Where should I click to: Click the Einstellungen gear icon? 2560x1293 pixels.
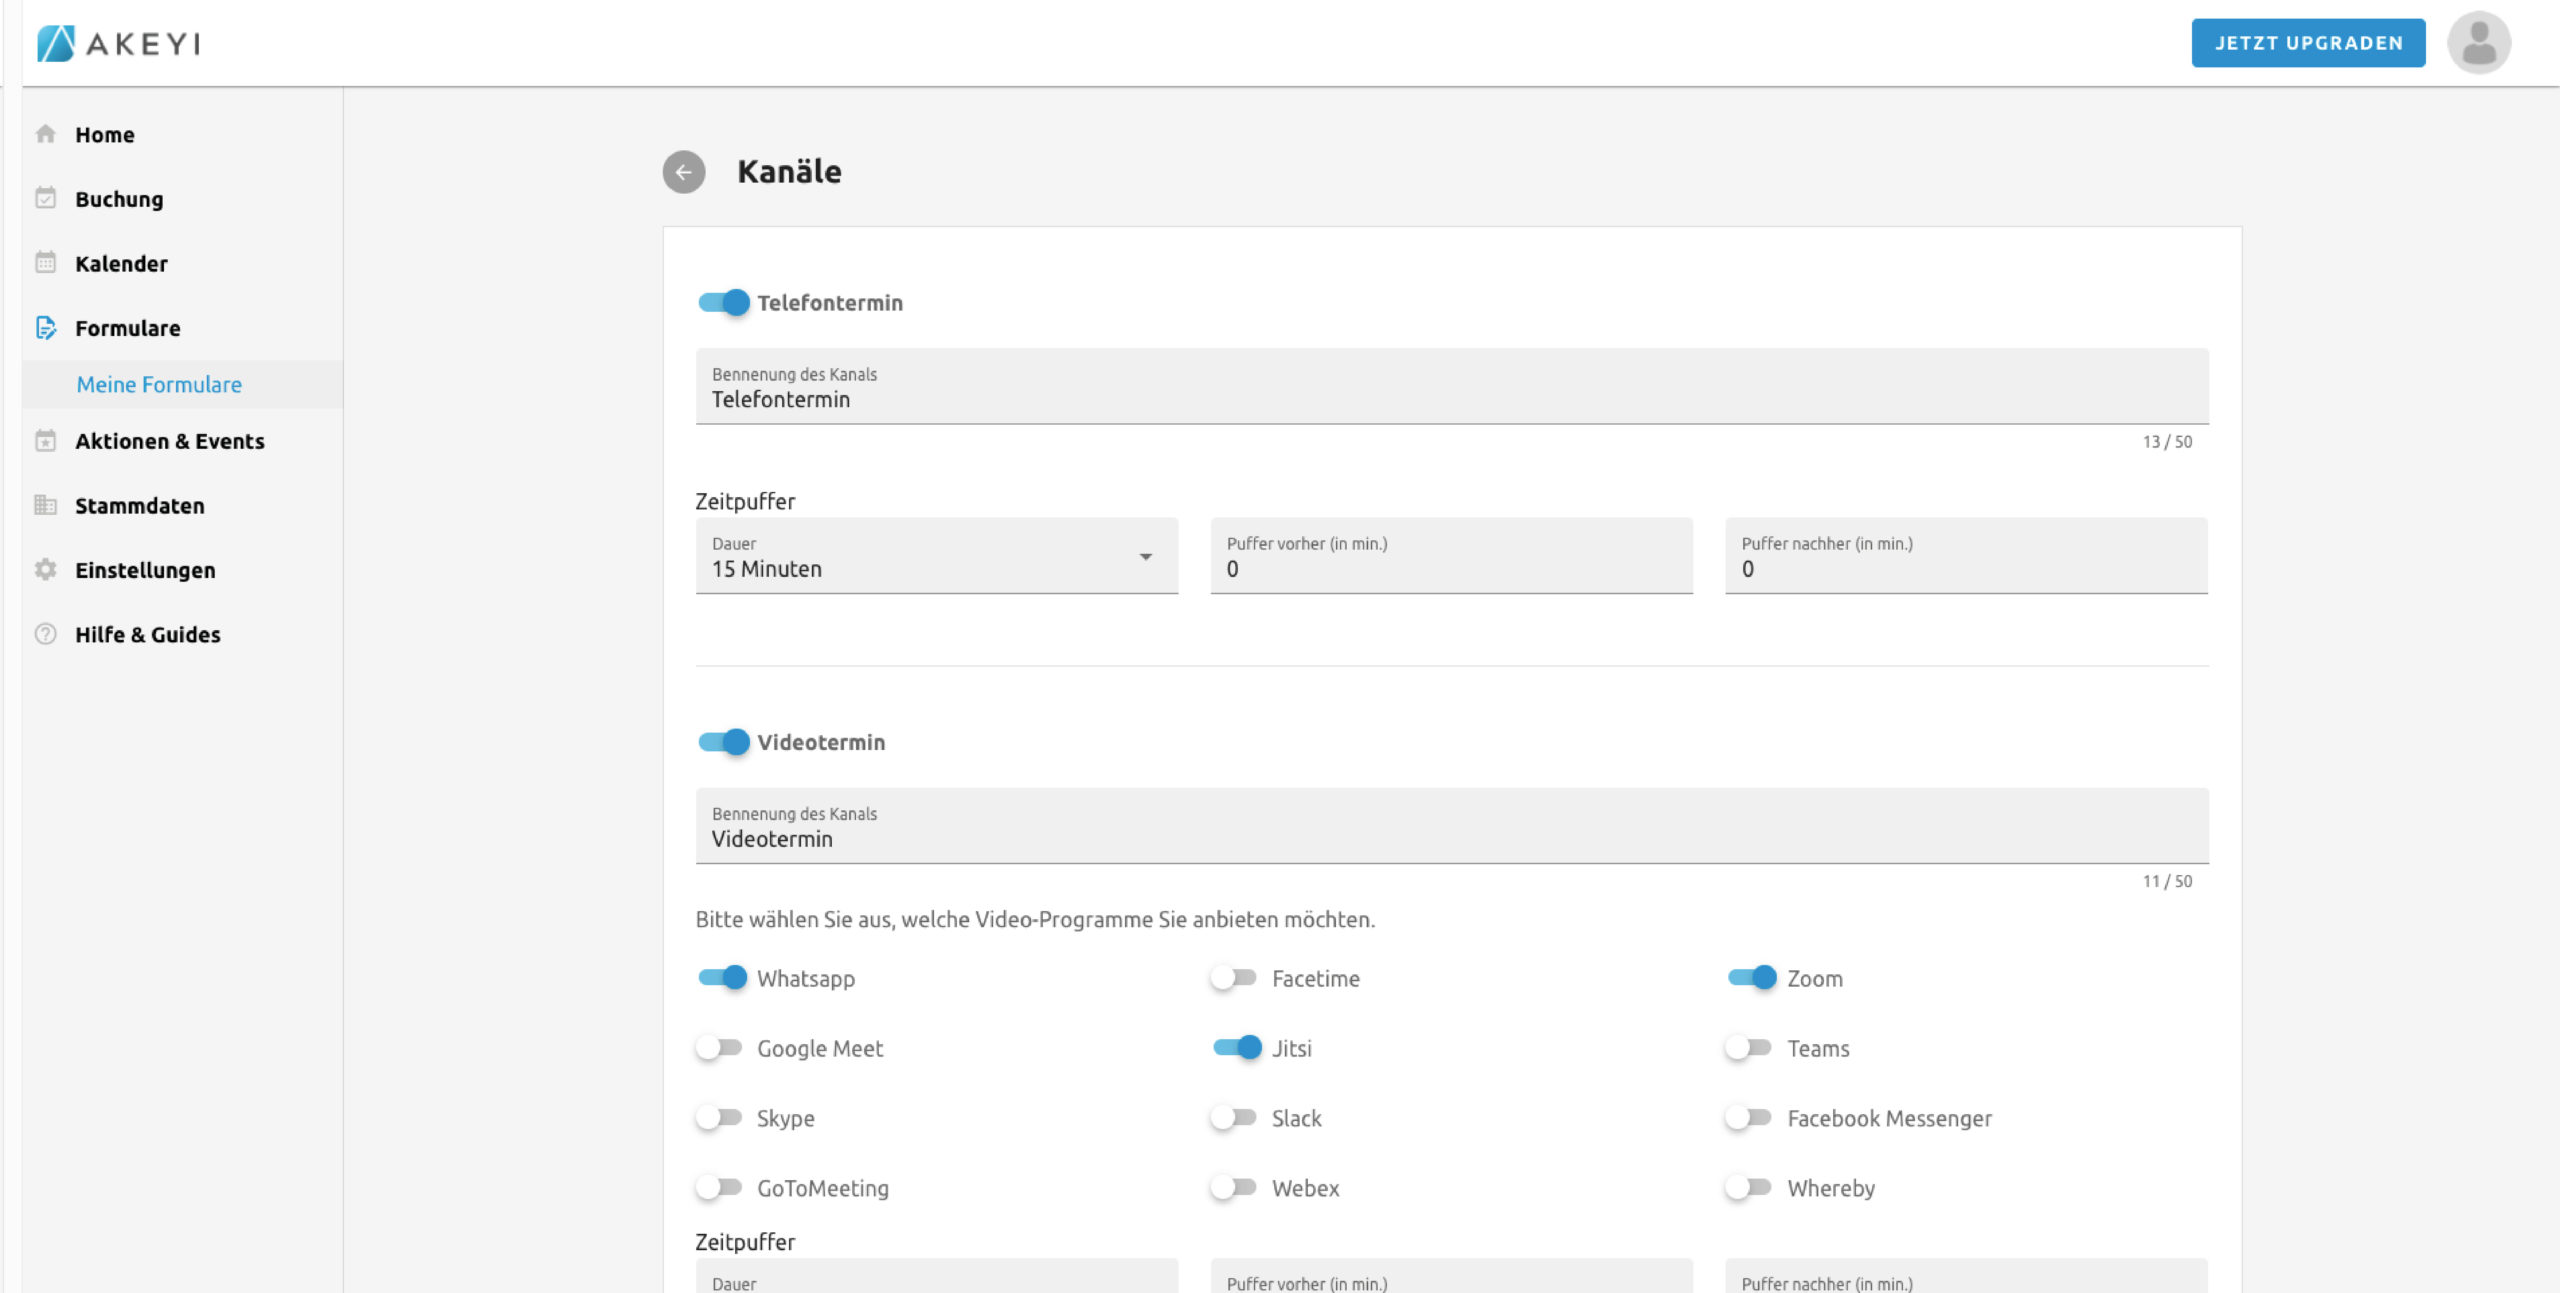[x=46, y=570]
